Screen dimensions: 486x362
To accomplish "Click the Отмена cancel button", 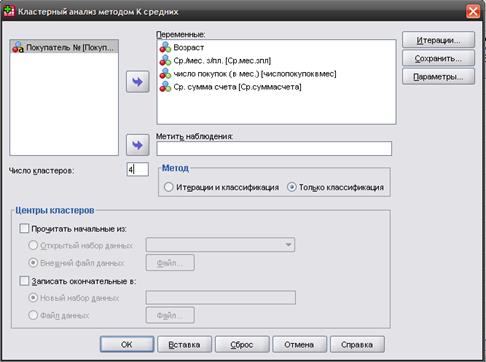I will 299,344.
